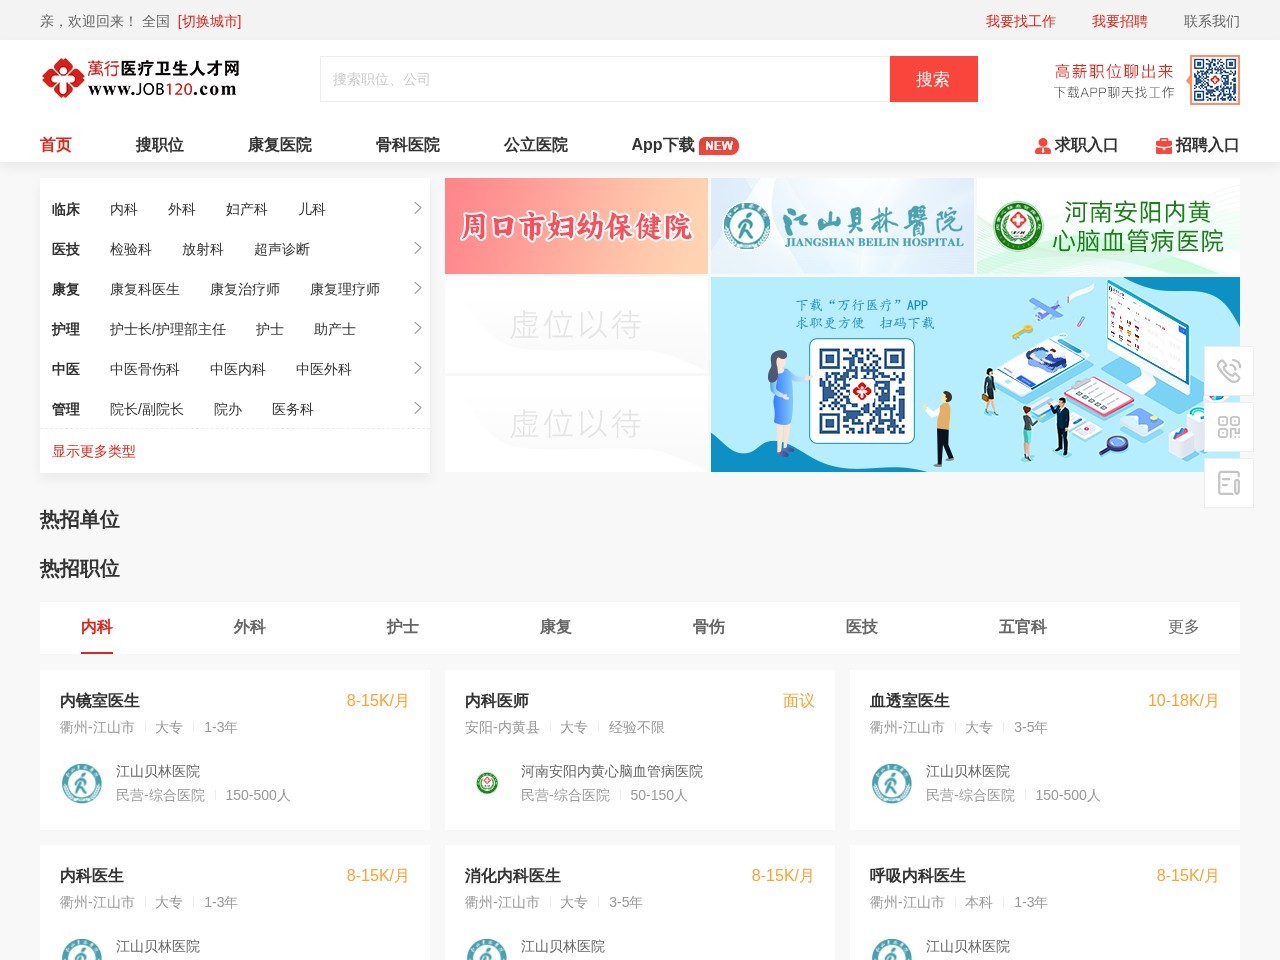Screen dimensions: 1280x960
Task: Select 检验科 under 医技 category
Action: tap(131, 249)
